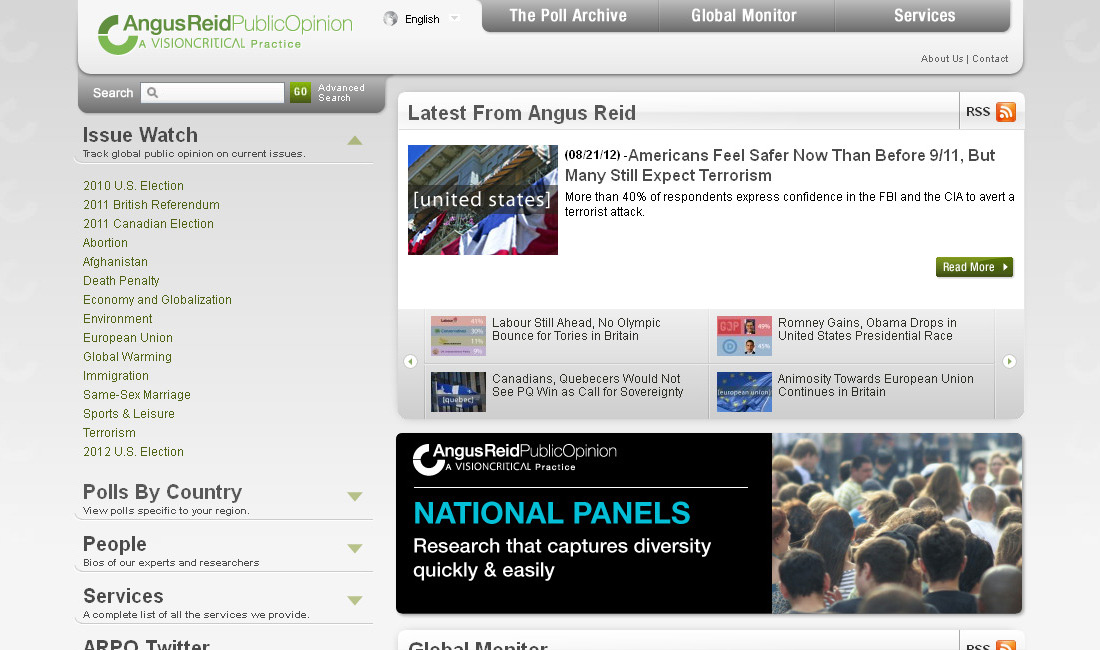Viewport: 1100px width, 650px height.
Task: Open the Services navigation tab
Action: (x=924, y=15)
